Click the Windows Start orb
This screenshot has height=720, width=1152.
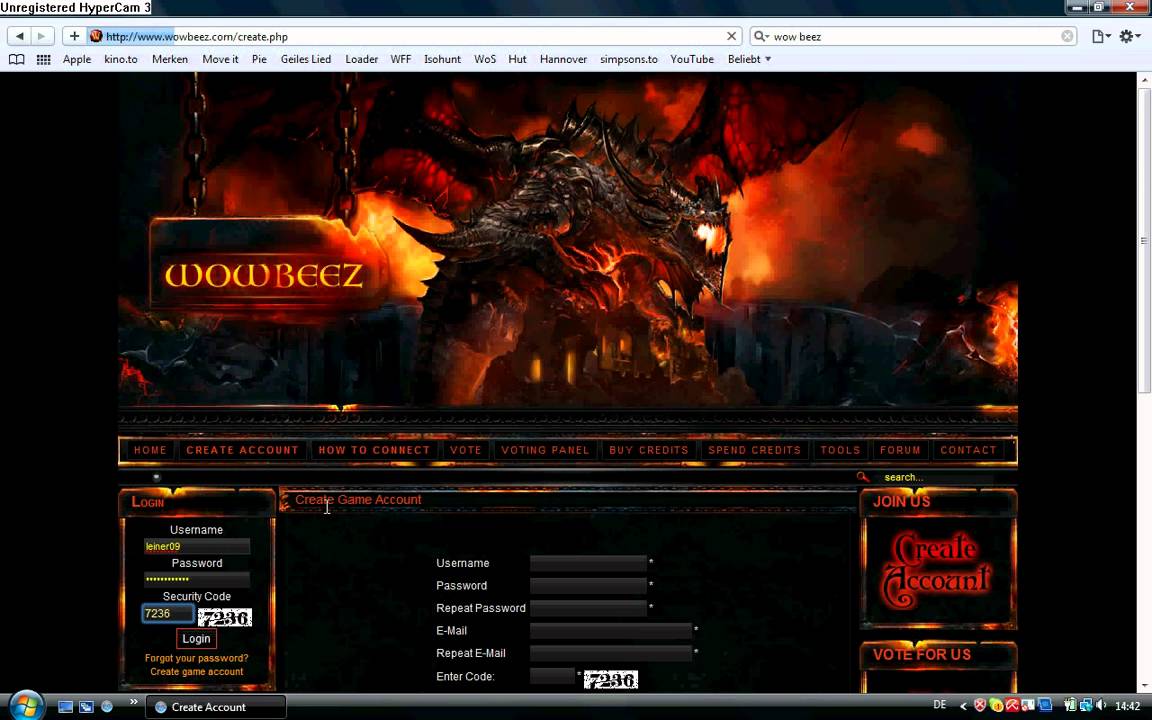26,706
